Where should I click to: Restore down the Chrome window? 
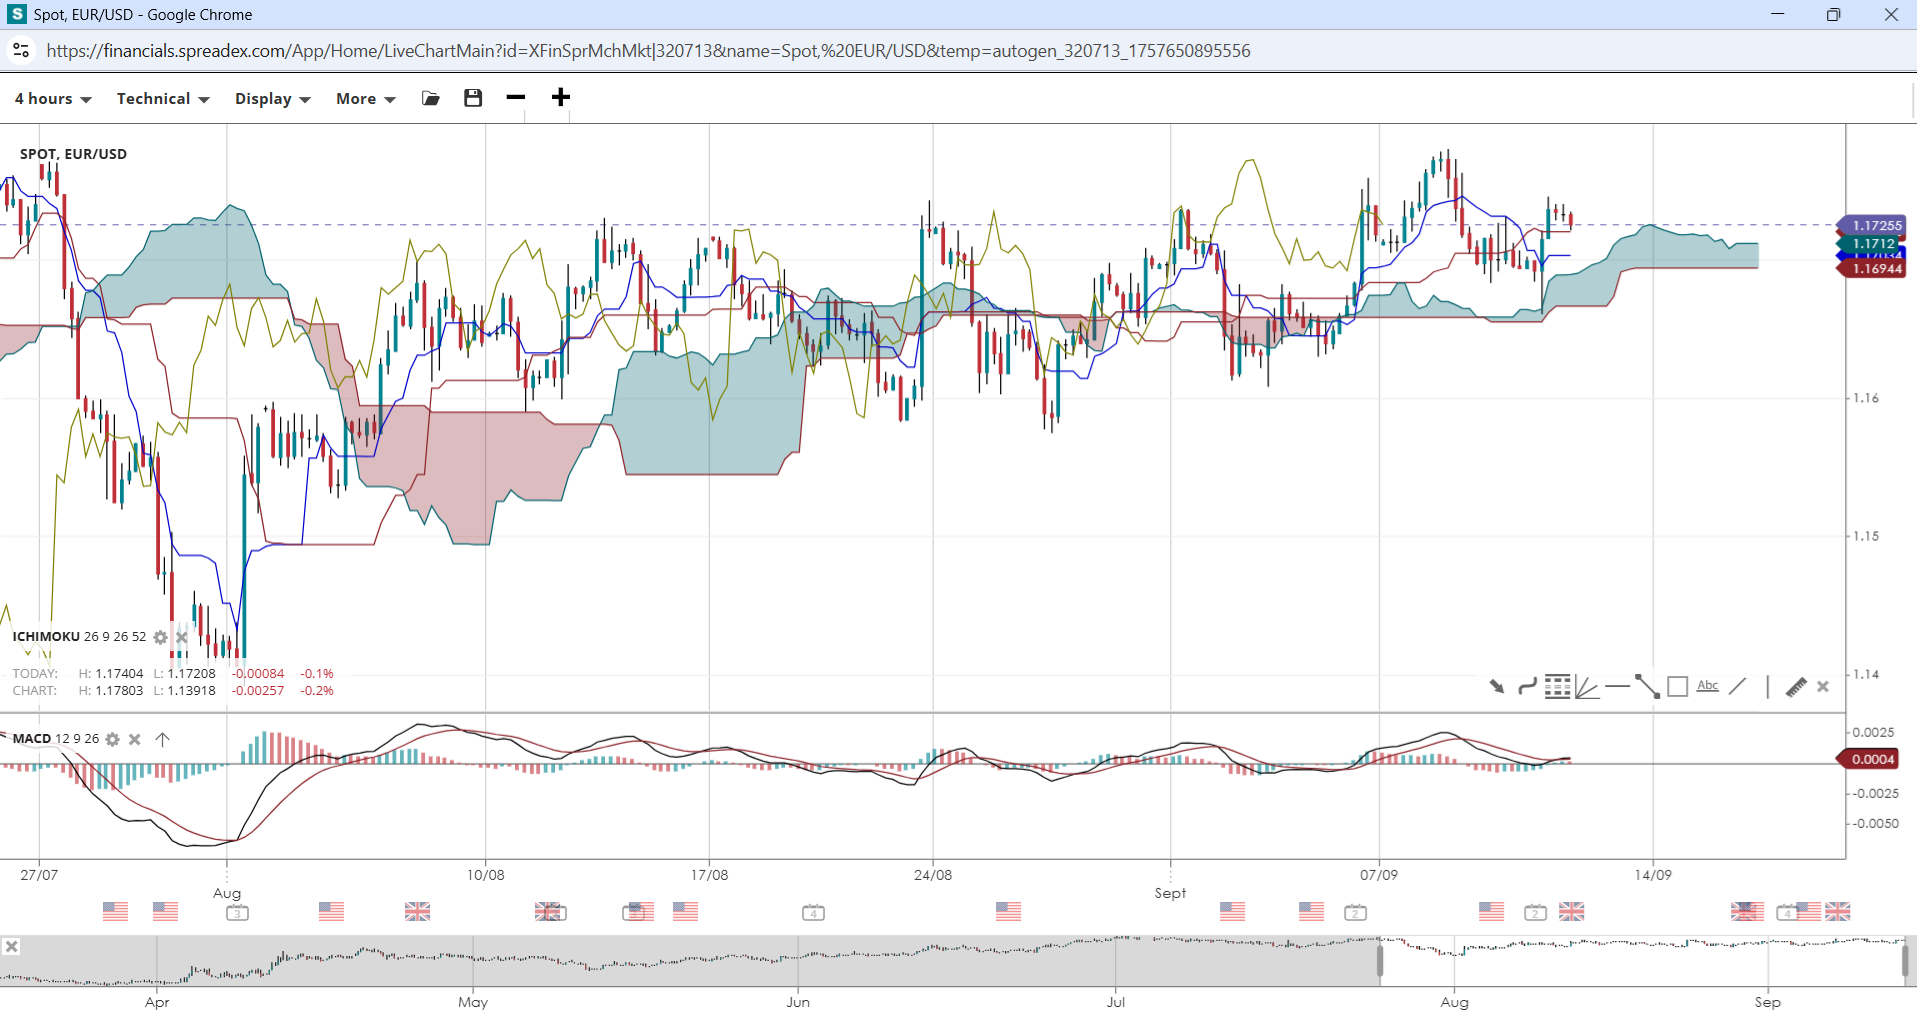(x=1833, y=14)
